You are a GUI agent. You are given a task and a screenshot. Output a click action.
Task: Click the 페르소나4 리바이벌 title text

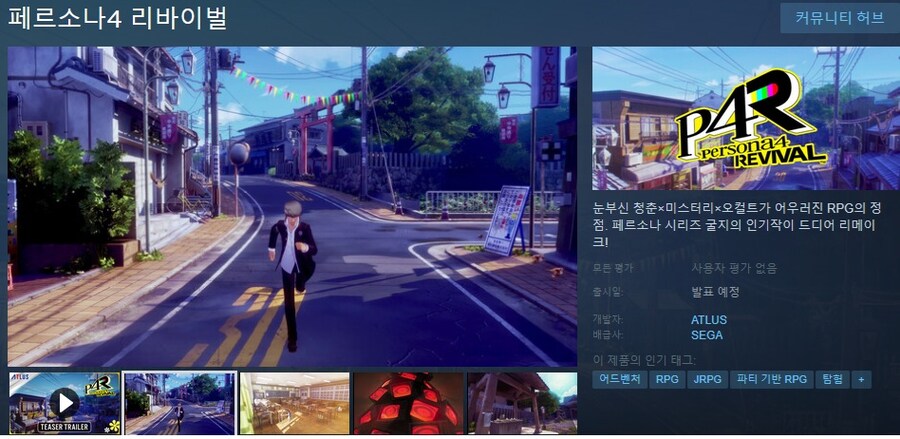coord(118,18)
